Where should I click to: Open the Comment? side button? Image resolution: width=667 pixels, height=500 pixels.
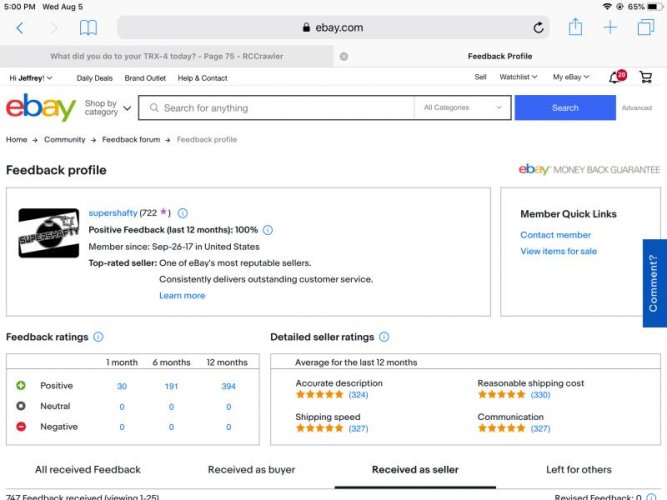click(x=654, y=283)
